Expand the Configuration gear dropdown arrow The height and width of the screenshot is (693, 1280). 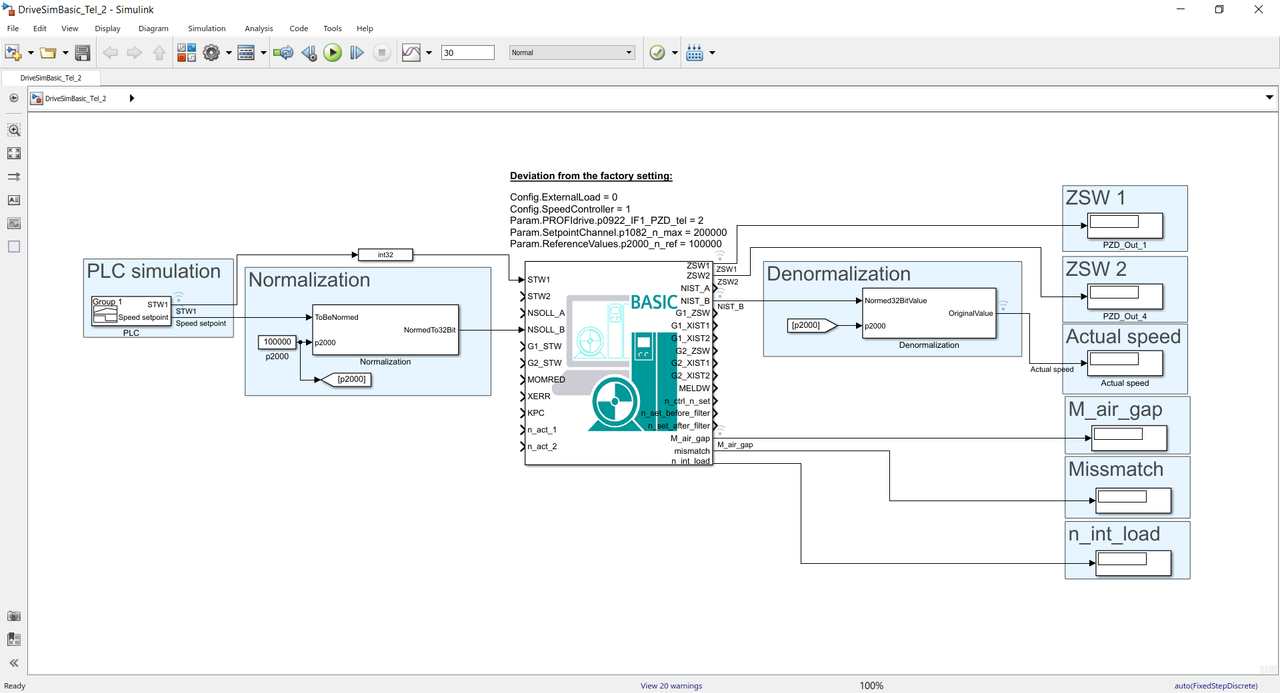coord(228,53)
